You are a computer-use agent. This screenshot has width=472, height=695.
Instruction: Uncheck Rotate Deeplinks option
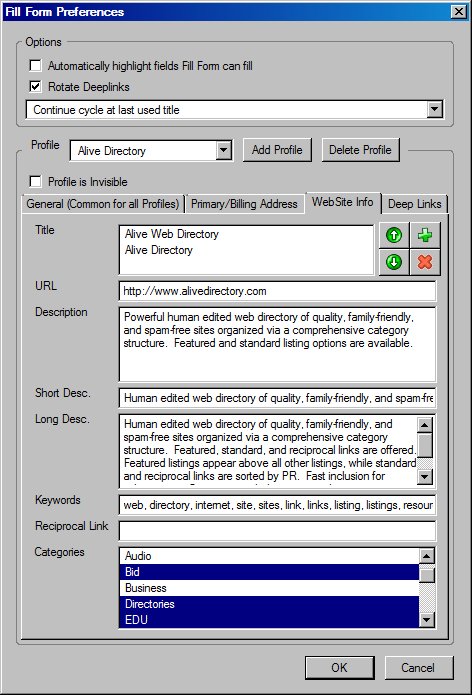pyautogui.click(x=35, y=86)
